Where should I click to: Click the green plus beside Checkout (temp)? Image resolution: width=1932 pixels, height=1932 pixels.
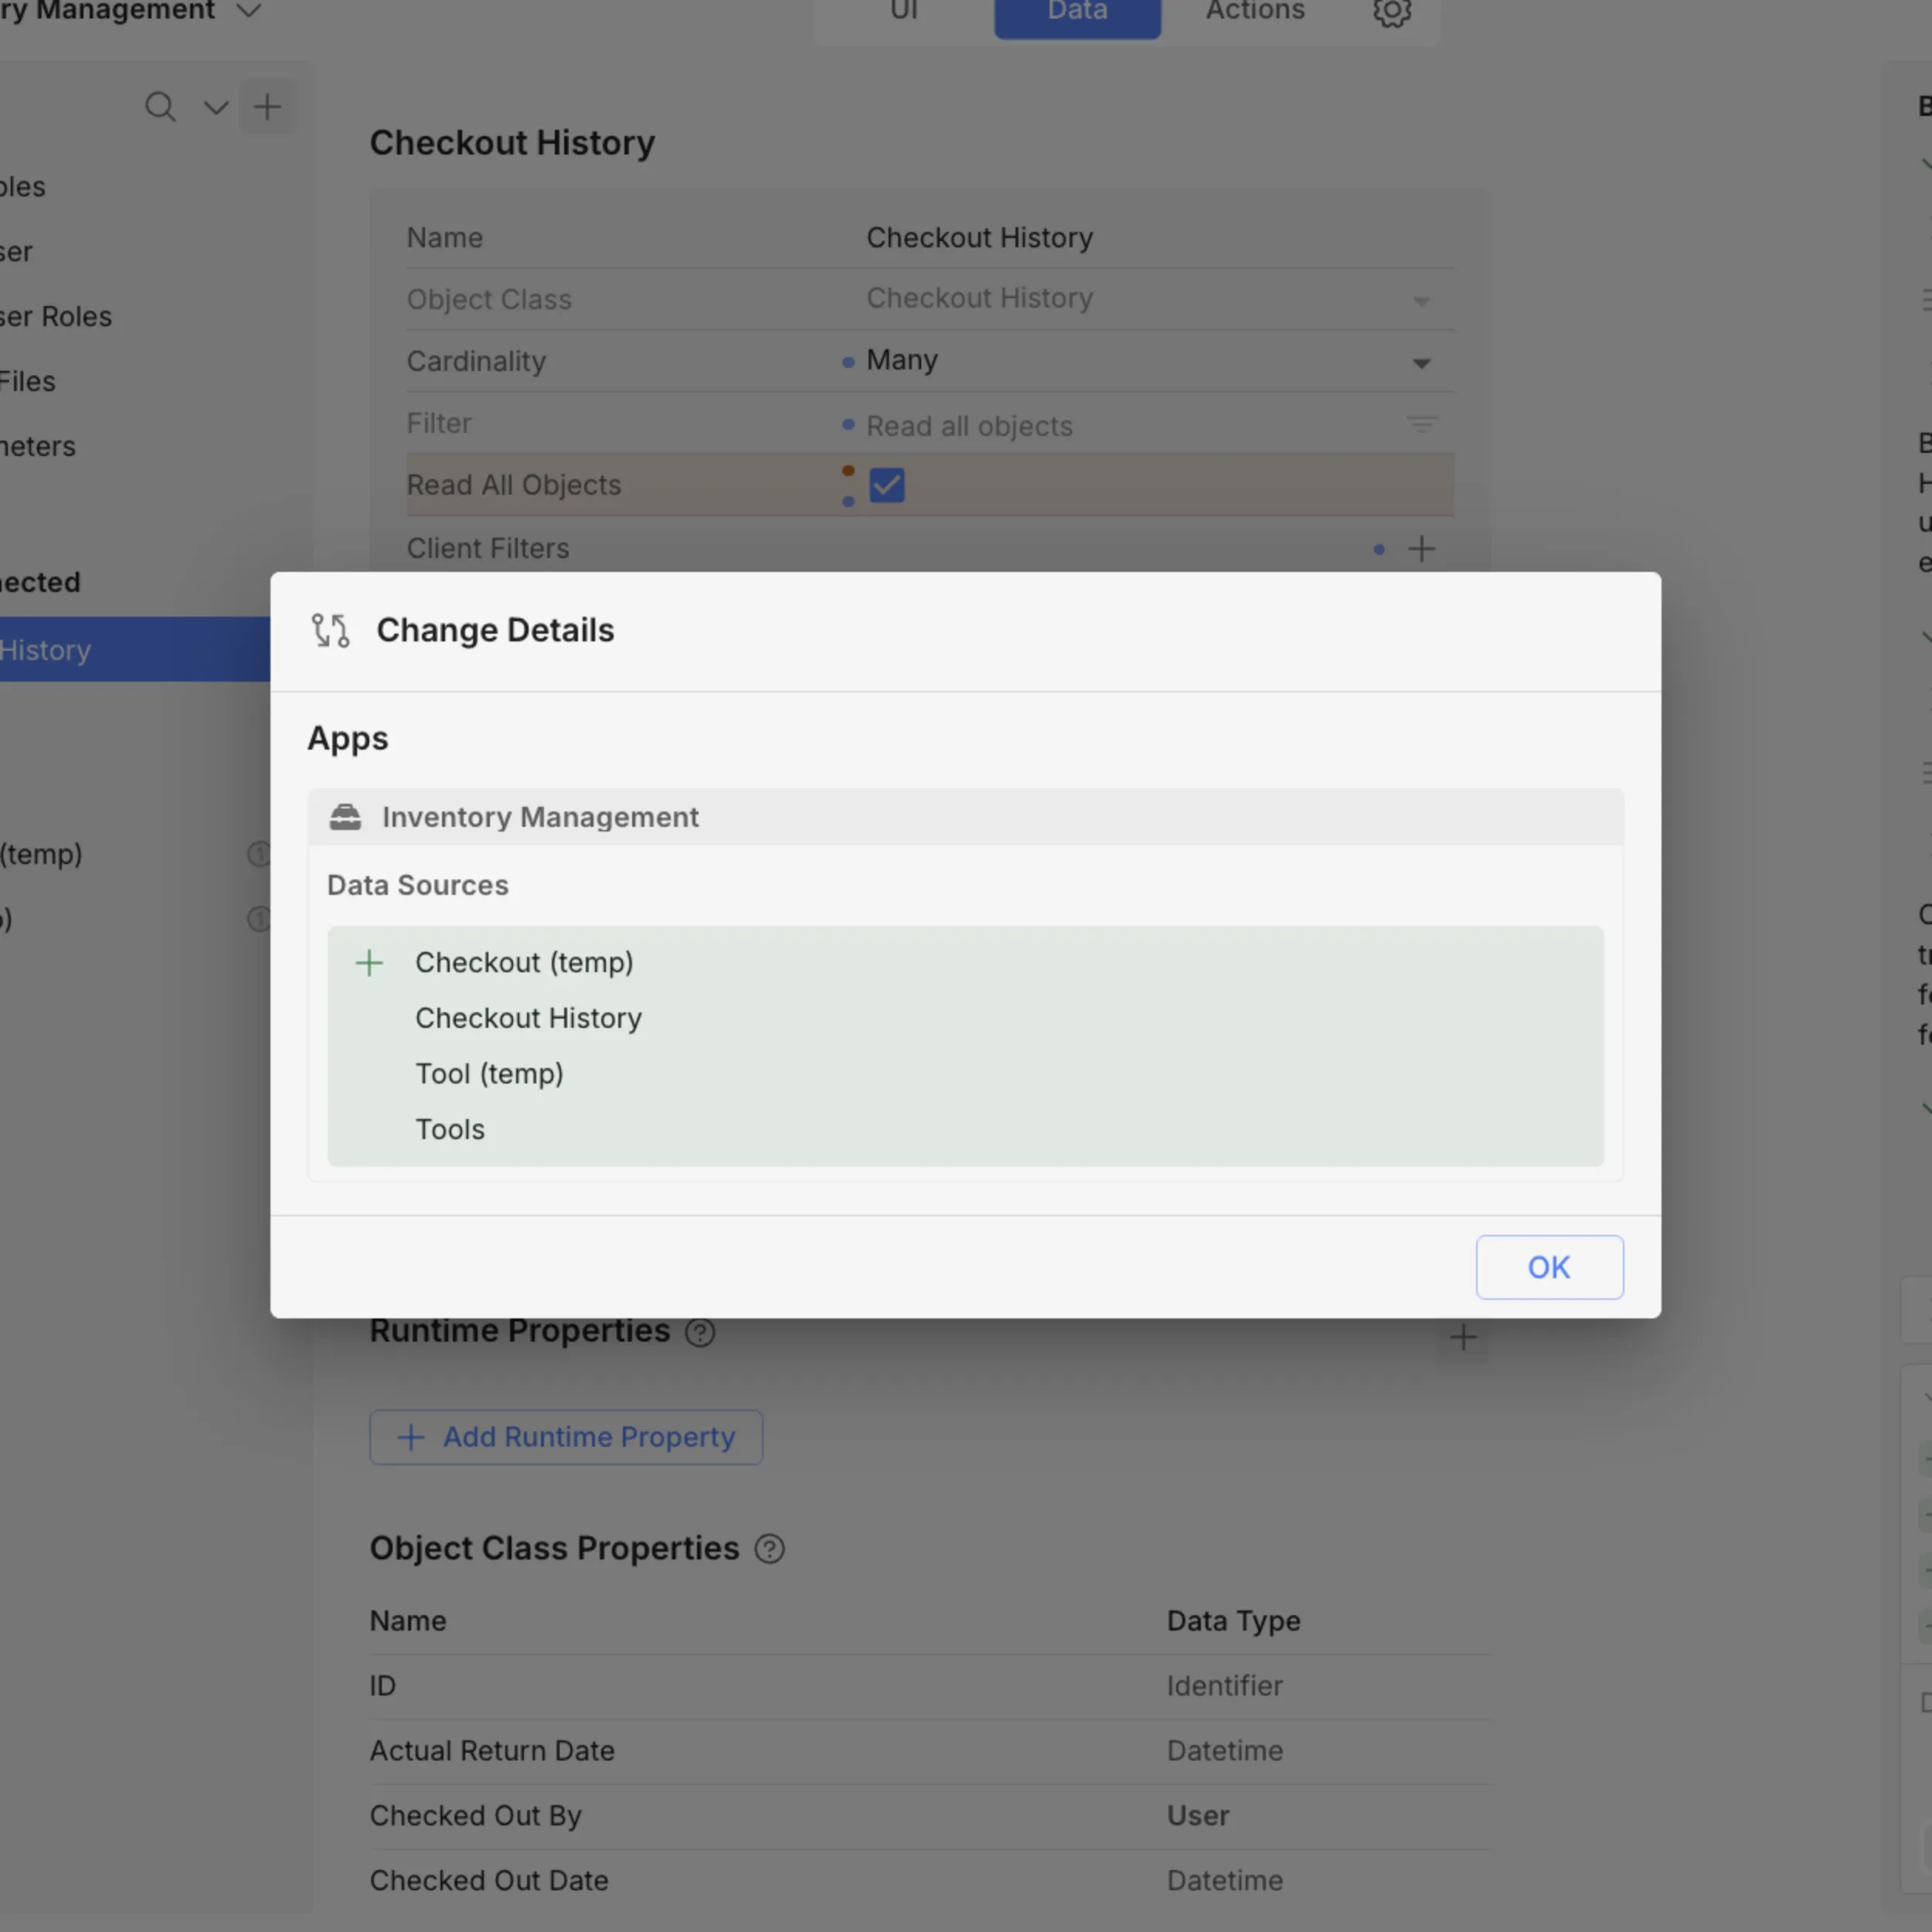click(369, 962)
